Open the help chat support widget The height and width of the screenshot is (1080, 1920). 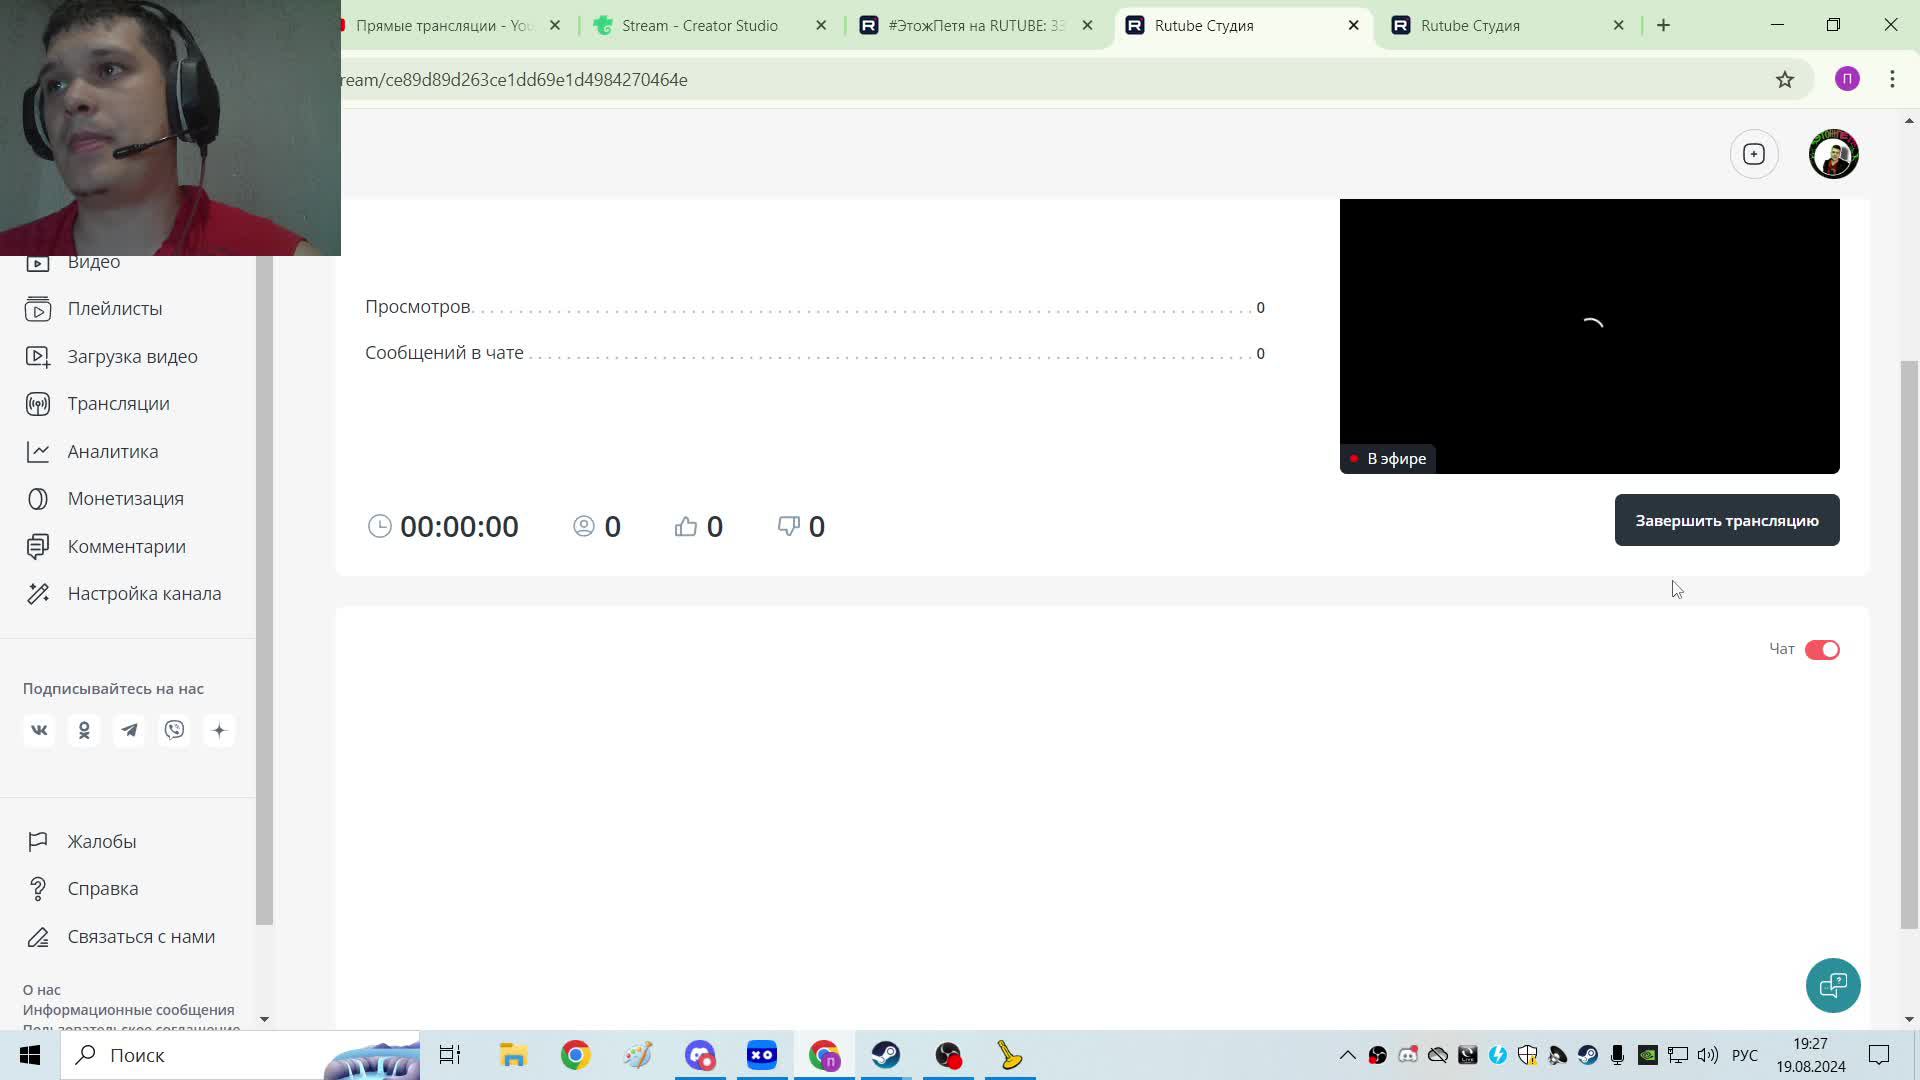pyautogui.click(x=1832, y=986)
